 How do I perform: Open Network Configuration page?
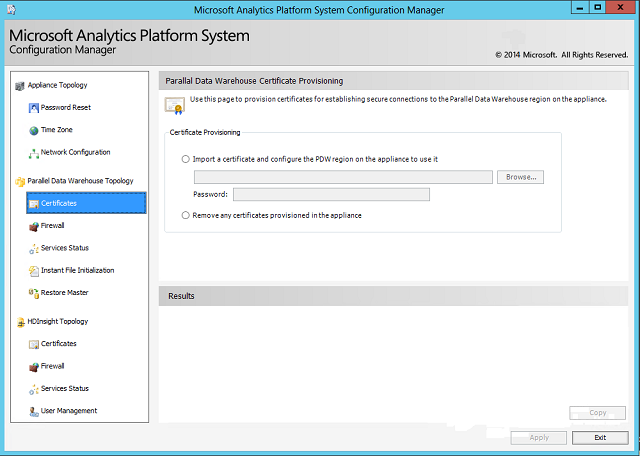(x=76, y=152)
